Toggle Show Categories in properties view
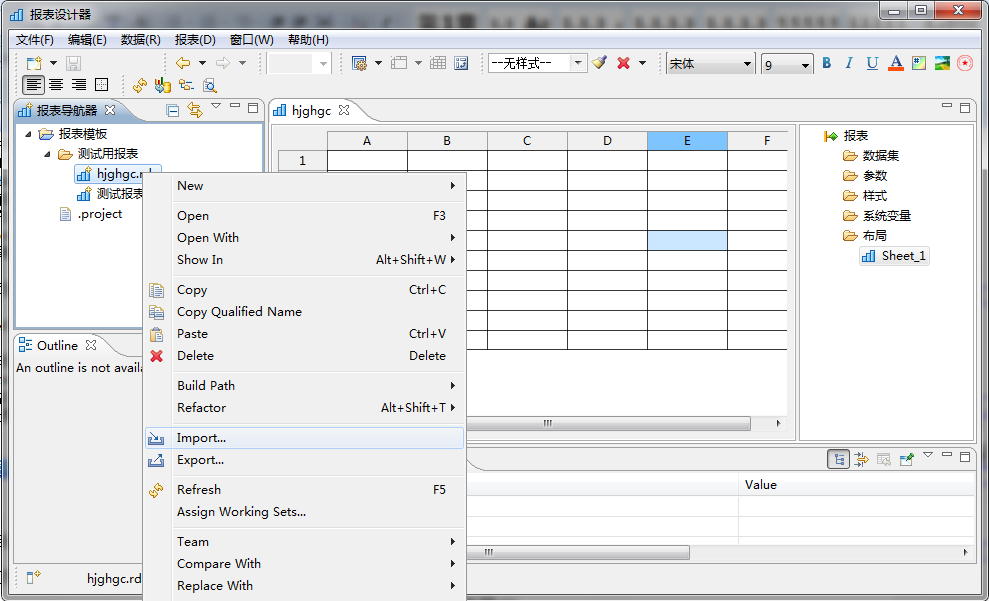The width and height of the screenshot is (989, 601). tap(838, 460)
